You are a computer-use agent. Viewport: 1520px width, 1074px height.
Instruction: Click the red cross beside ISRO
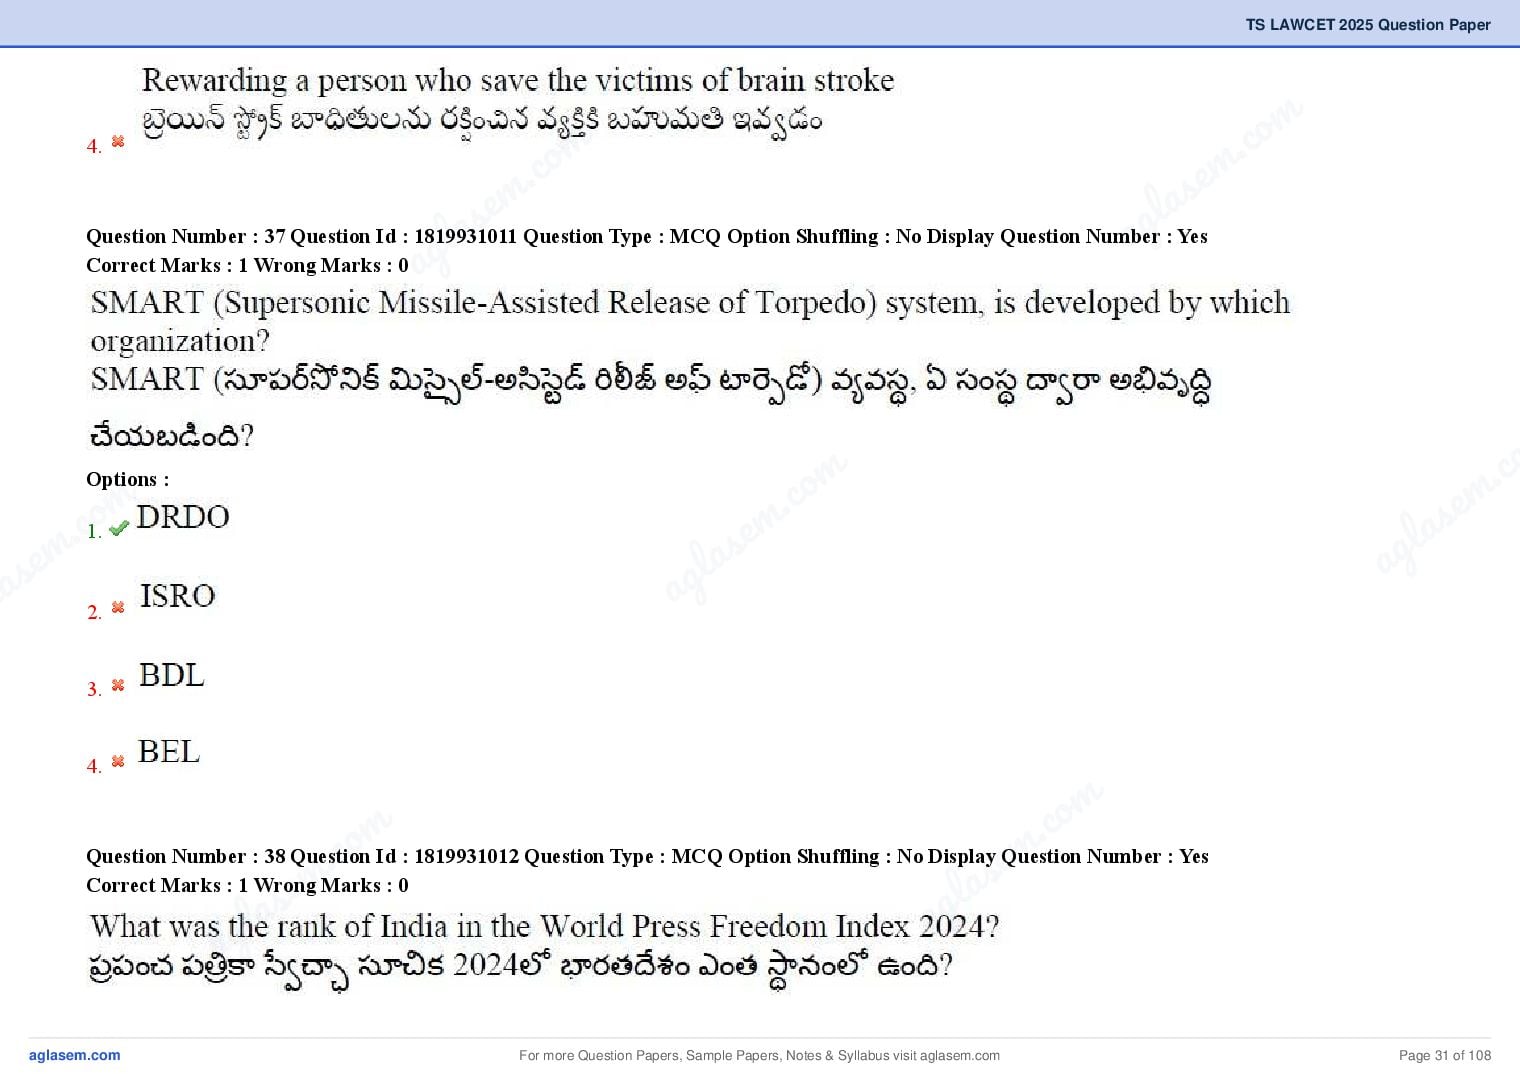coord(118,607)
